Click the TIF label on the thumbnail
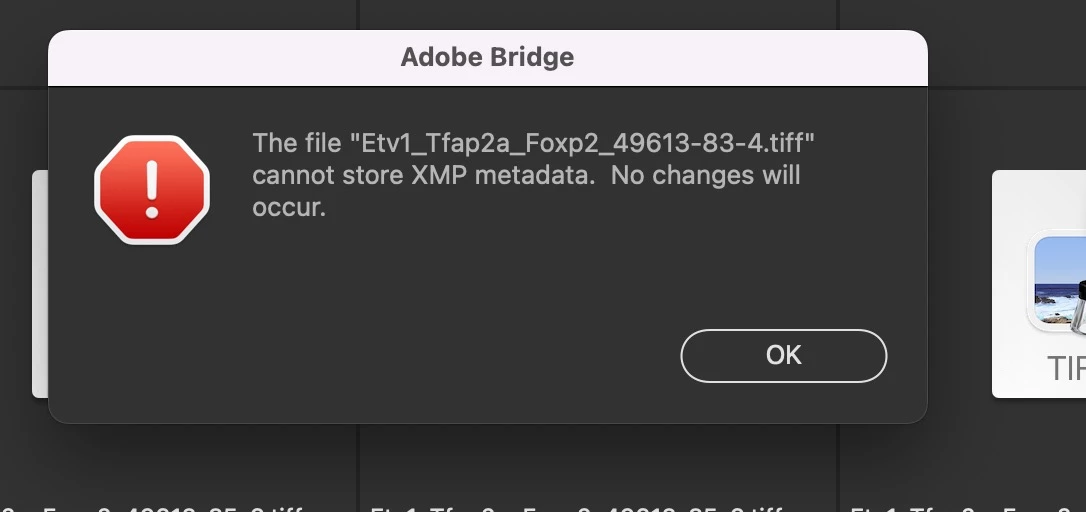1086x512 pixels. tap(1066, 368)
